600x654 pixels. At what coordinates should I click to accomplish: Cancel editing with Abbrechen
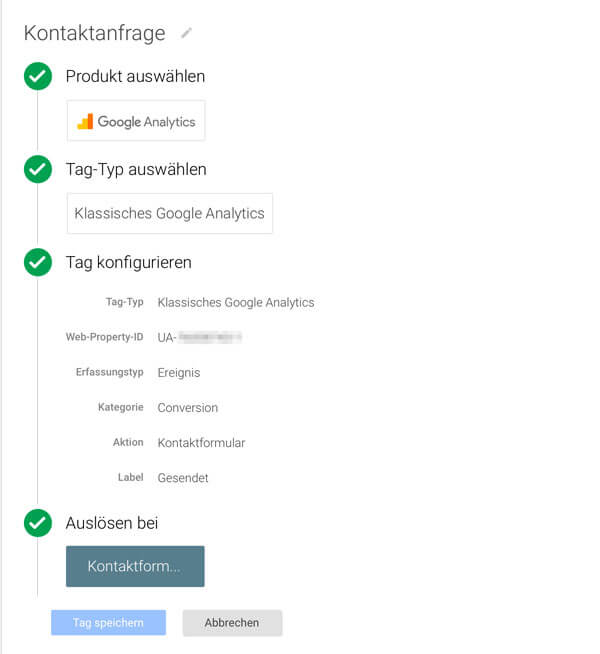(232, 623)
